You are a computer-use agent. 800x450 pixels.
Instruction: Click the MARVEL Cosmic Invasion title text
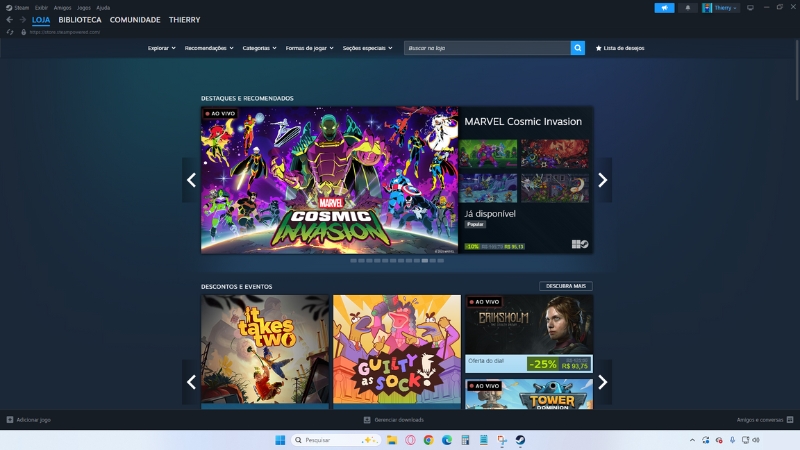coord(523,121)
